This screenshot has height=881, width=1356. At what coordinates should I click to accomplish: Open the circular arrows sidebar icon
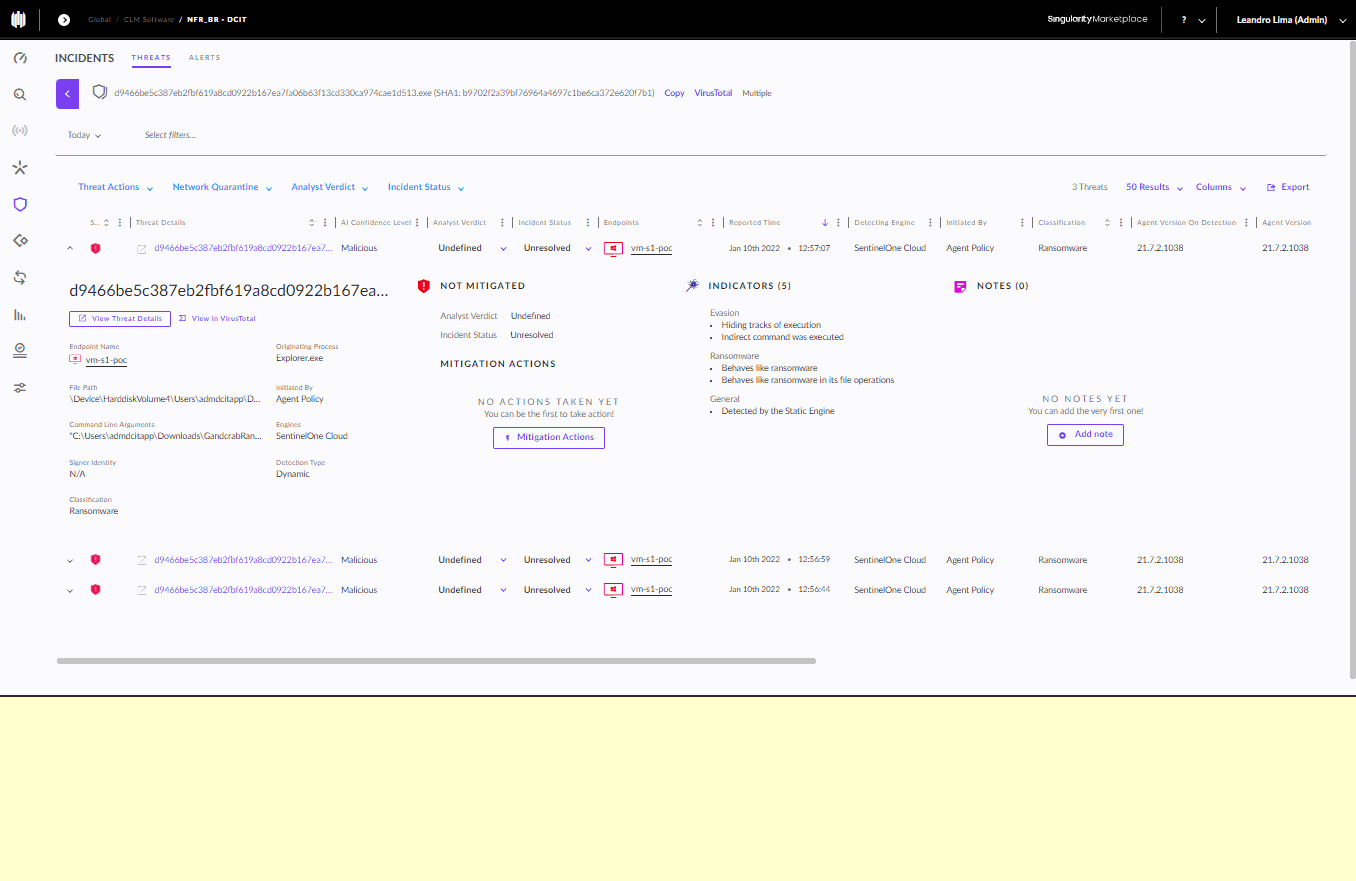click(x=20, y=277)
